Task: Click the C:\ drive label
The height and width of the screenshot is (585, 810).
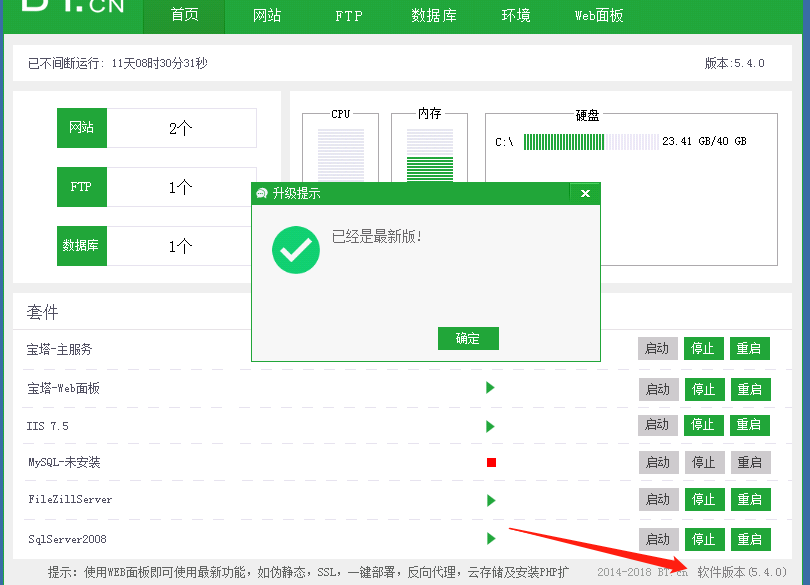Action: click(x=504, y=142)
